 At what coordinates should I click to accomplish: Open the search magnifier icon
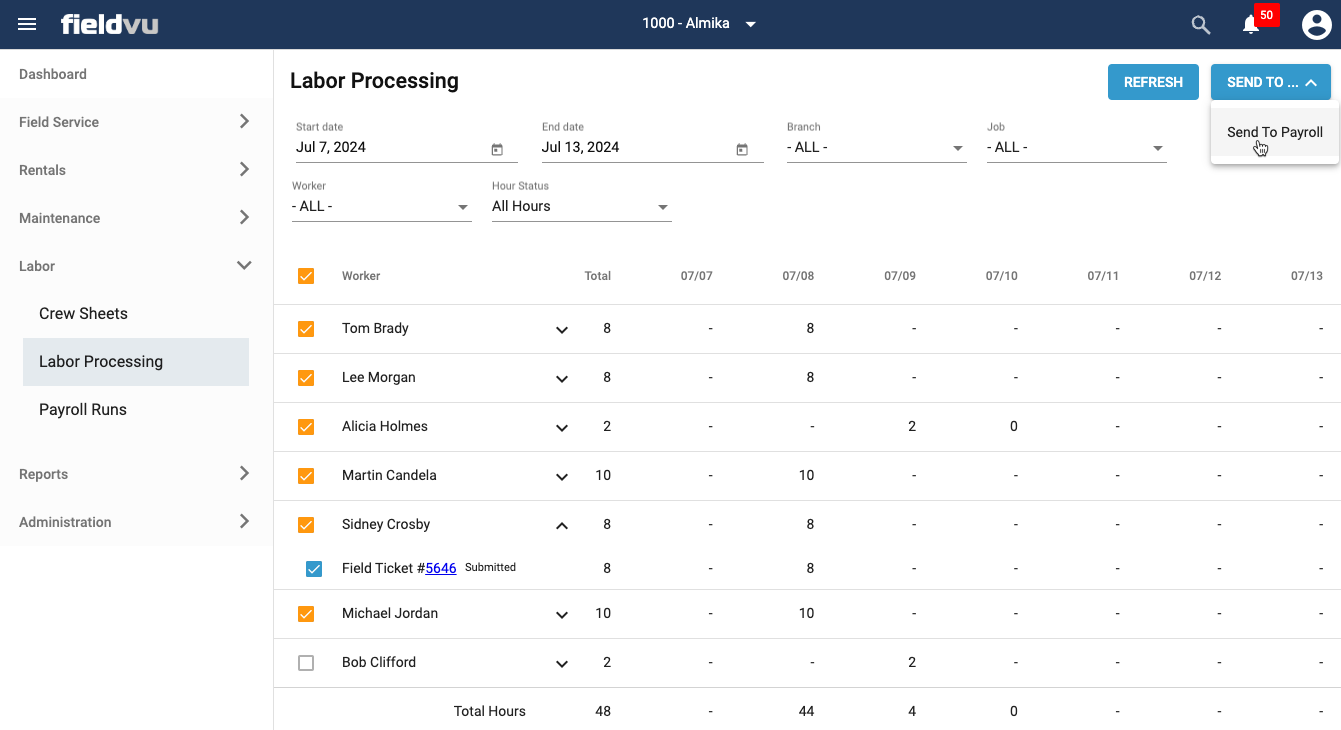[1201, 25]
